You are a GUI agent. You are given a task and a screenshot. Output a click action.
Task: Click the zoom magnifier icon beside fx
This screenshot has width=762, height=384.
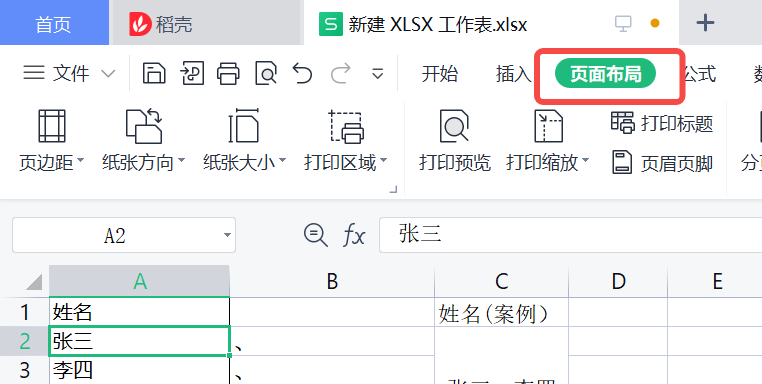pos(315,235)
